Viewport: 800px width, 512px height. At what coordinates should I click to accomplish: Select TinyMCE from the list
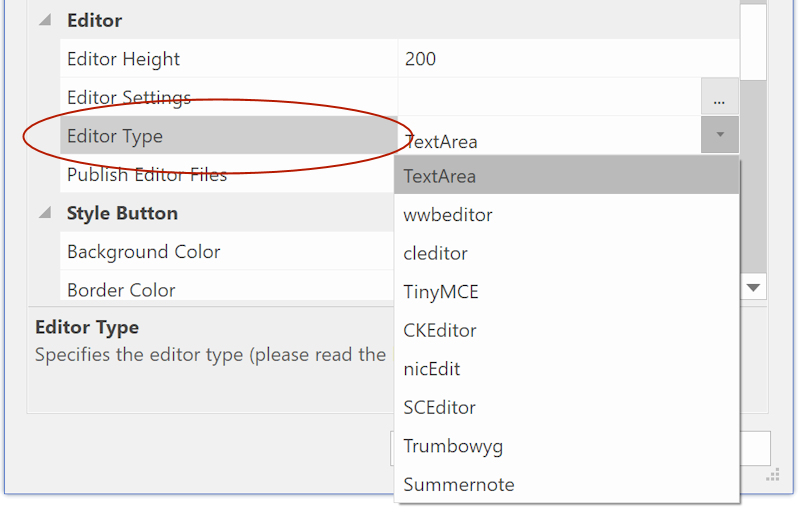pos(565,292)
